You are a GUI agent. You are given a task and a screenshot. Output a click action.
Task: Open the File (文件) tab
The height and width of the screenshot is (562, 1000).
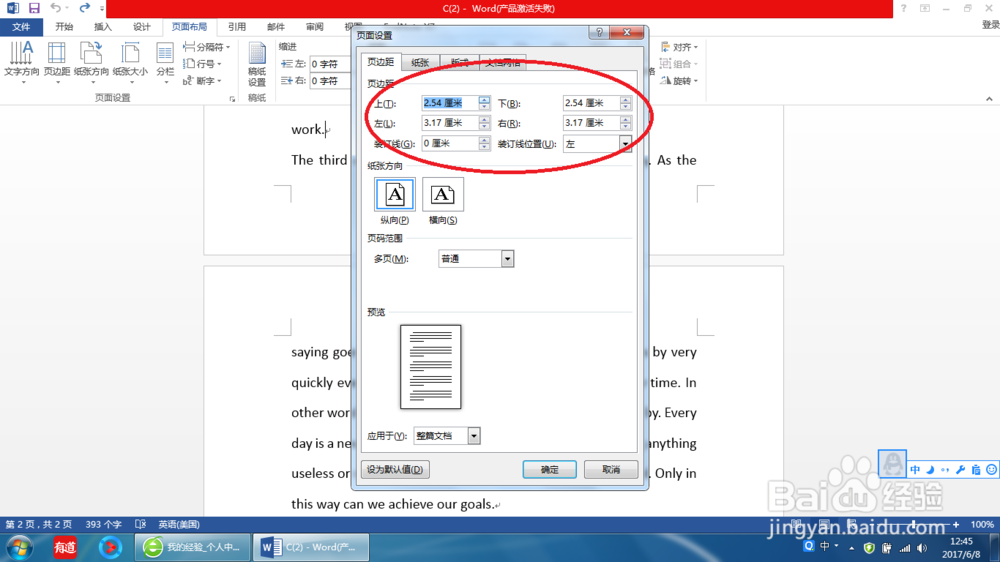click(21, 27)
